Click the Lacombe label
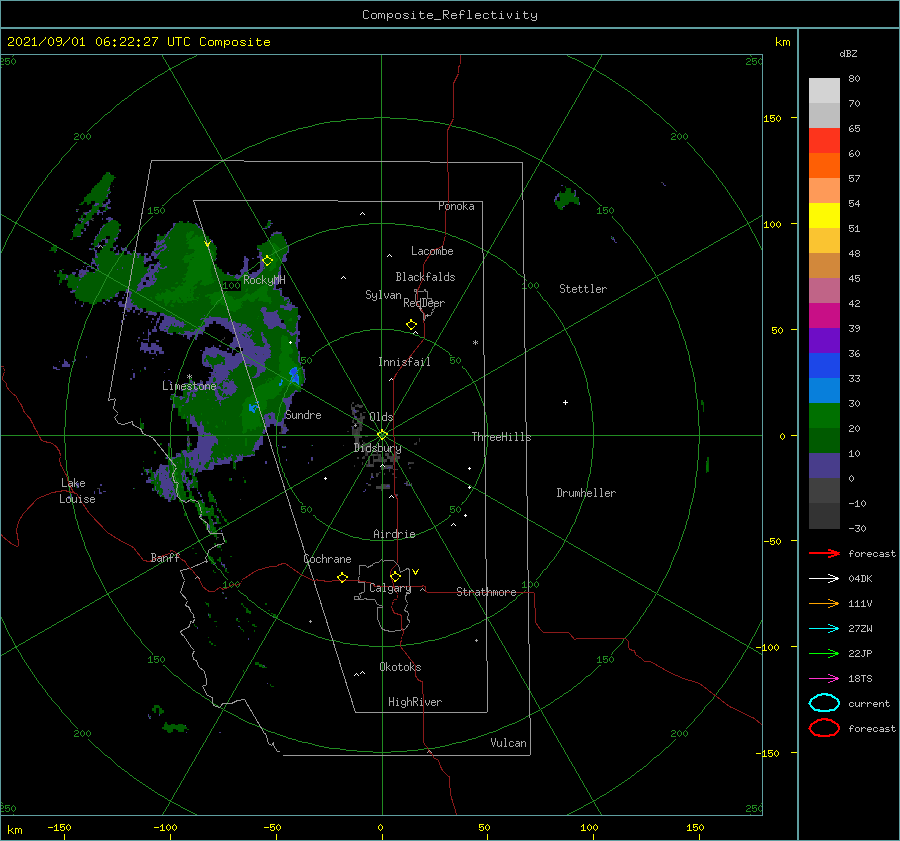This screenshot has width=900, height=841. pyautogui.click(x=432, y=251)
